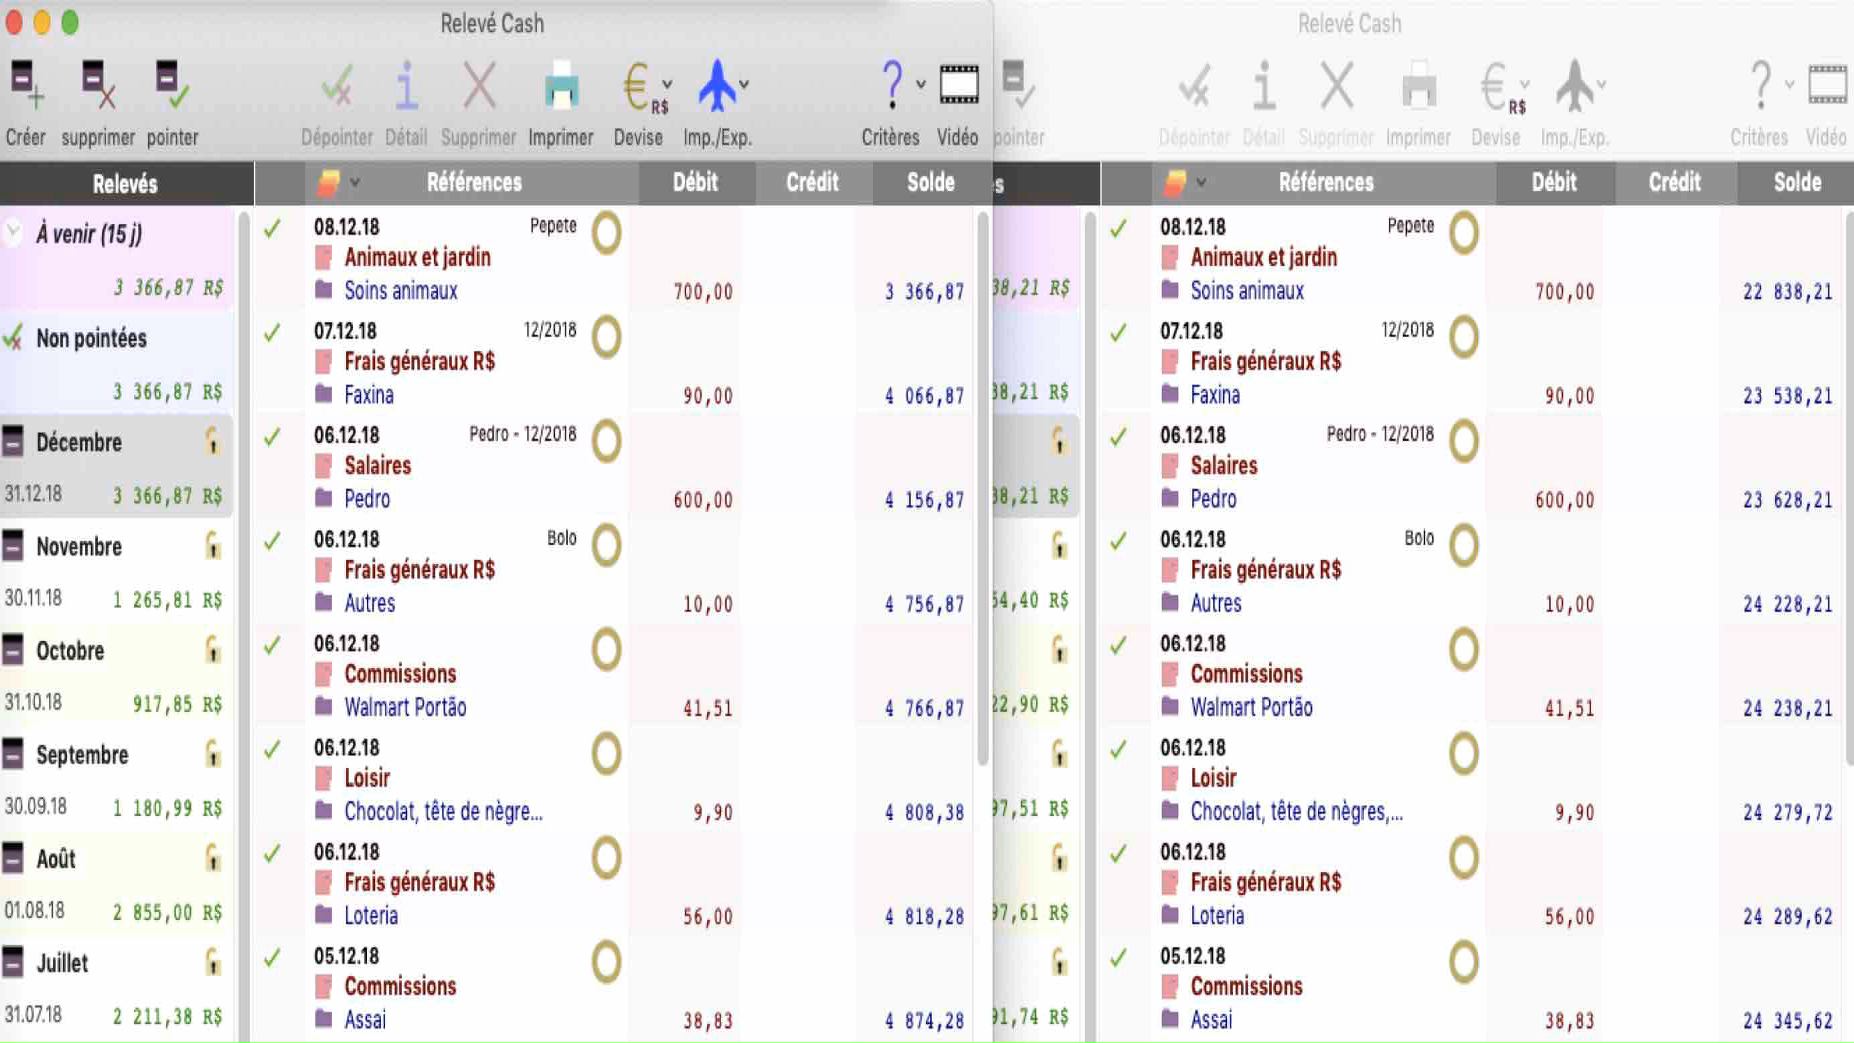
Task: Open Imp./Exp. dropdown arrow in background window
Action: [1601, 84]
